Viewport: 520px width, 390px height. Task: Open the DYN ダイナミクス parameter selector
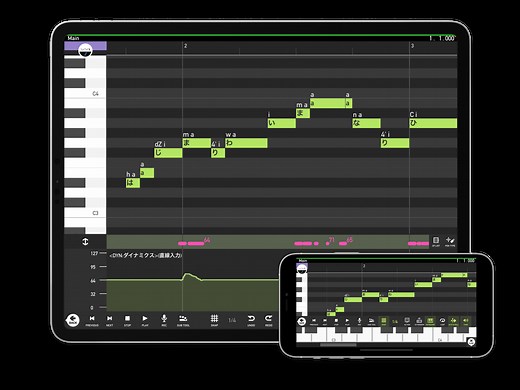[x=145, y=255]
